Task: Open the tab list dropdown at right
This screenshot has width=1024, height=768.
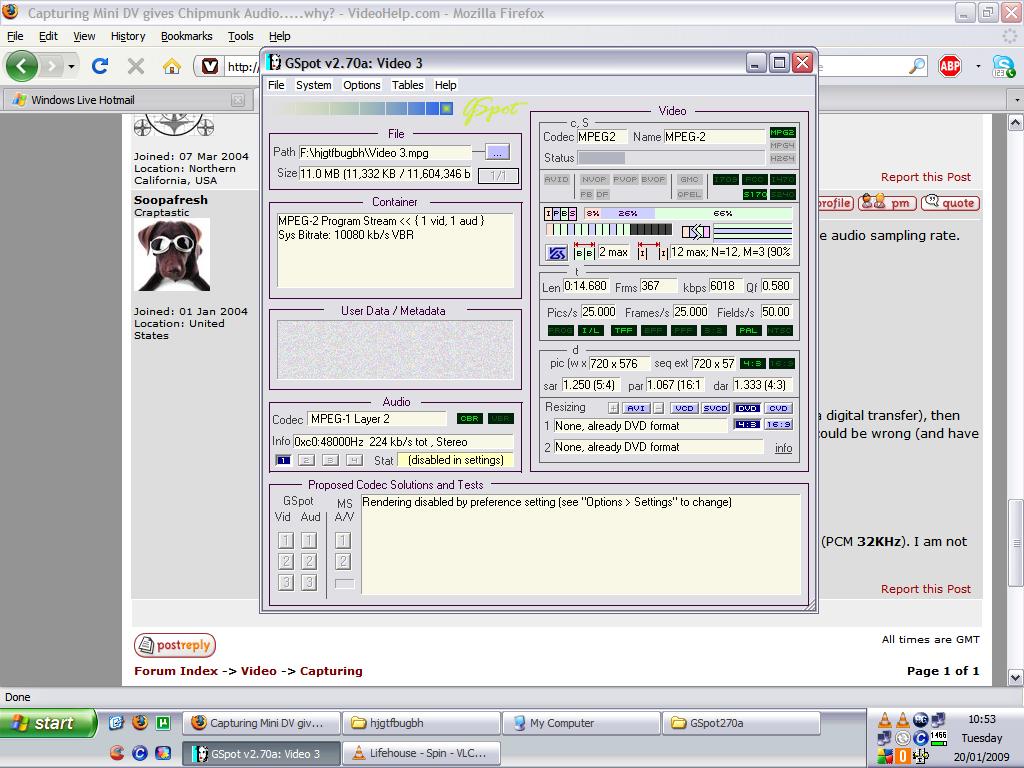Action: pos(1017,100)
